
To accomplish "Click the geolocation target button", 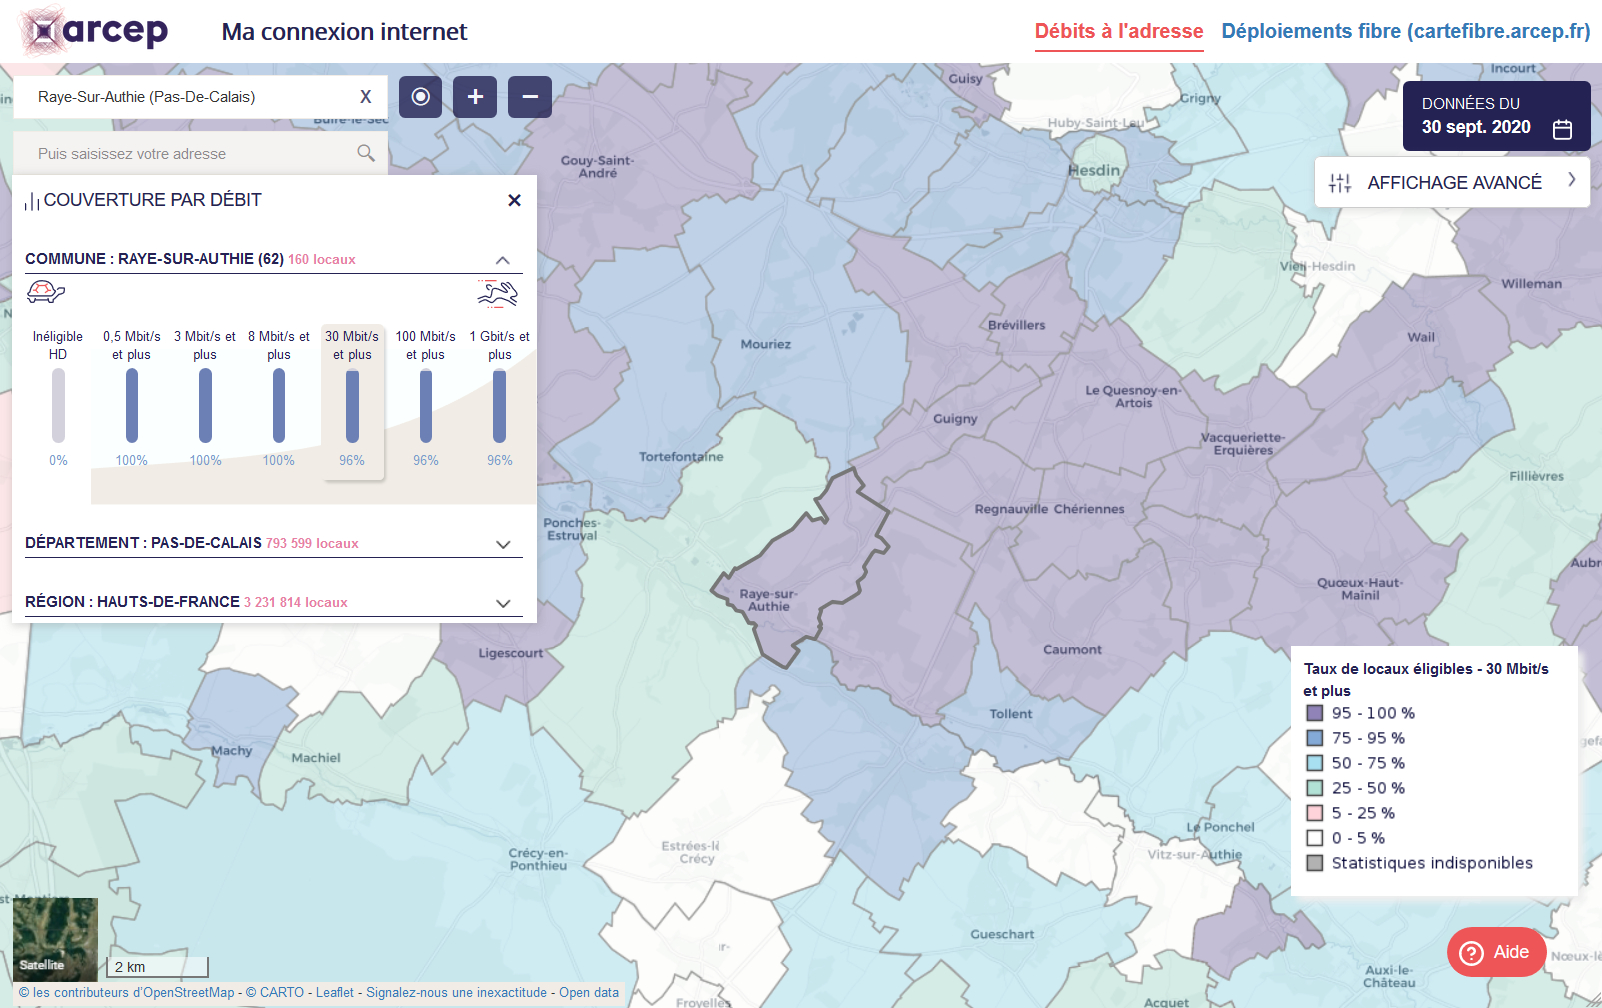I will click(421, 97).
